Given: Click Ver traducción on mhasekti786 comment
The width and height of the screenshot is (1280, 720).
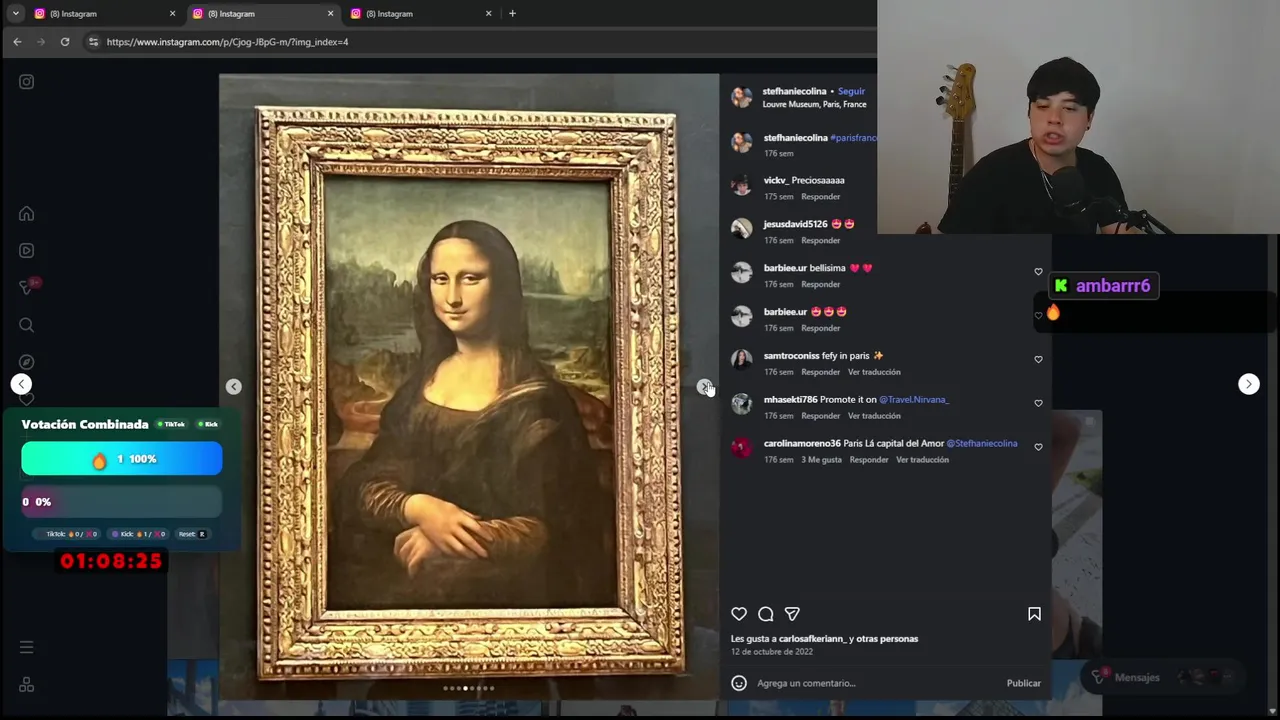Looking at the screenshot, I should [x=874, y=416].
